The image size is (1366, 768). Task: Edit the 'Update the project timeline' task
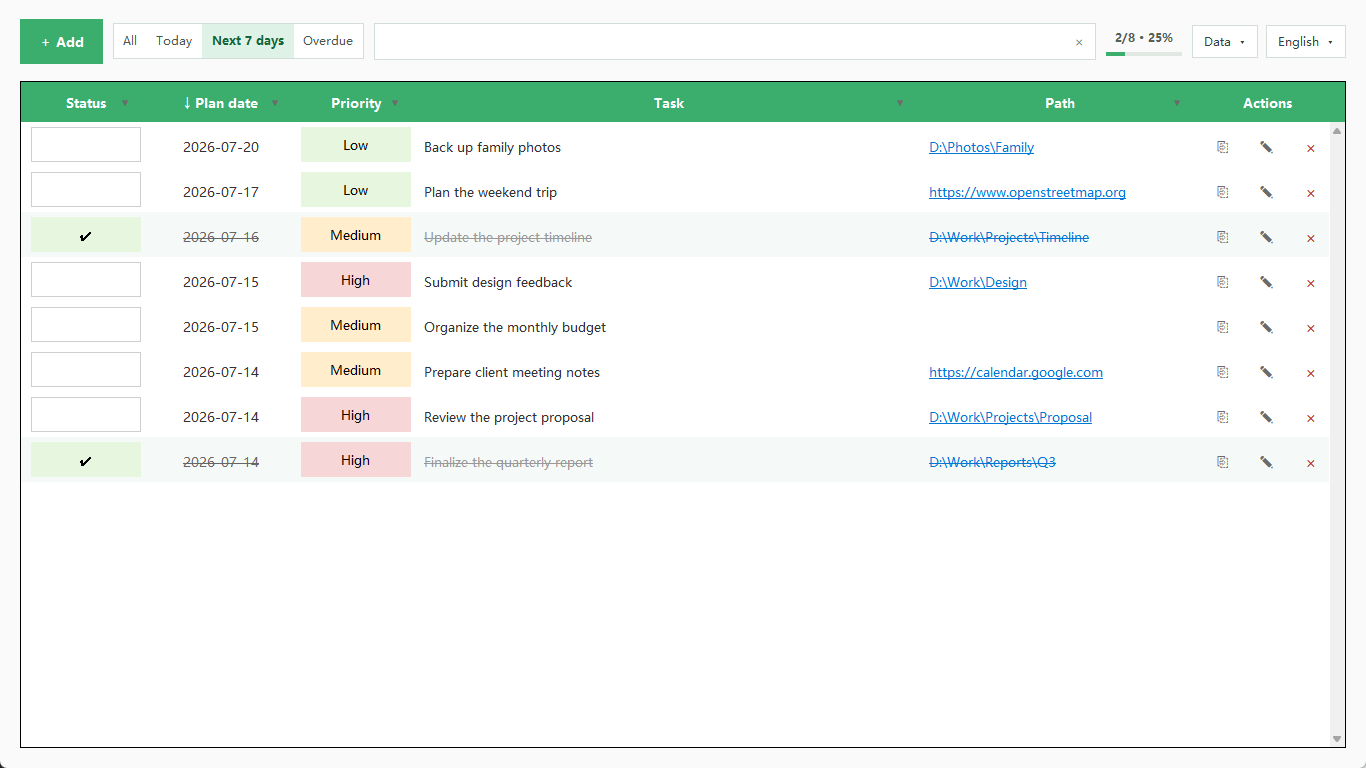pyautogui.click(x=1266, y=237)
